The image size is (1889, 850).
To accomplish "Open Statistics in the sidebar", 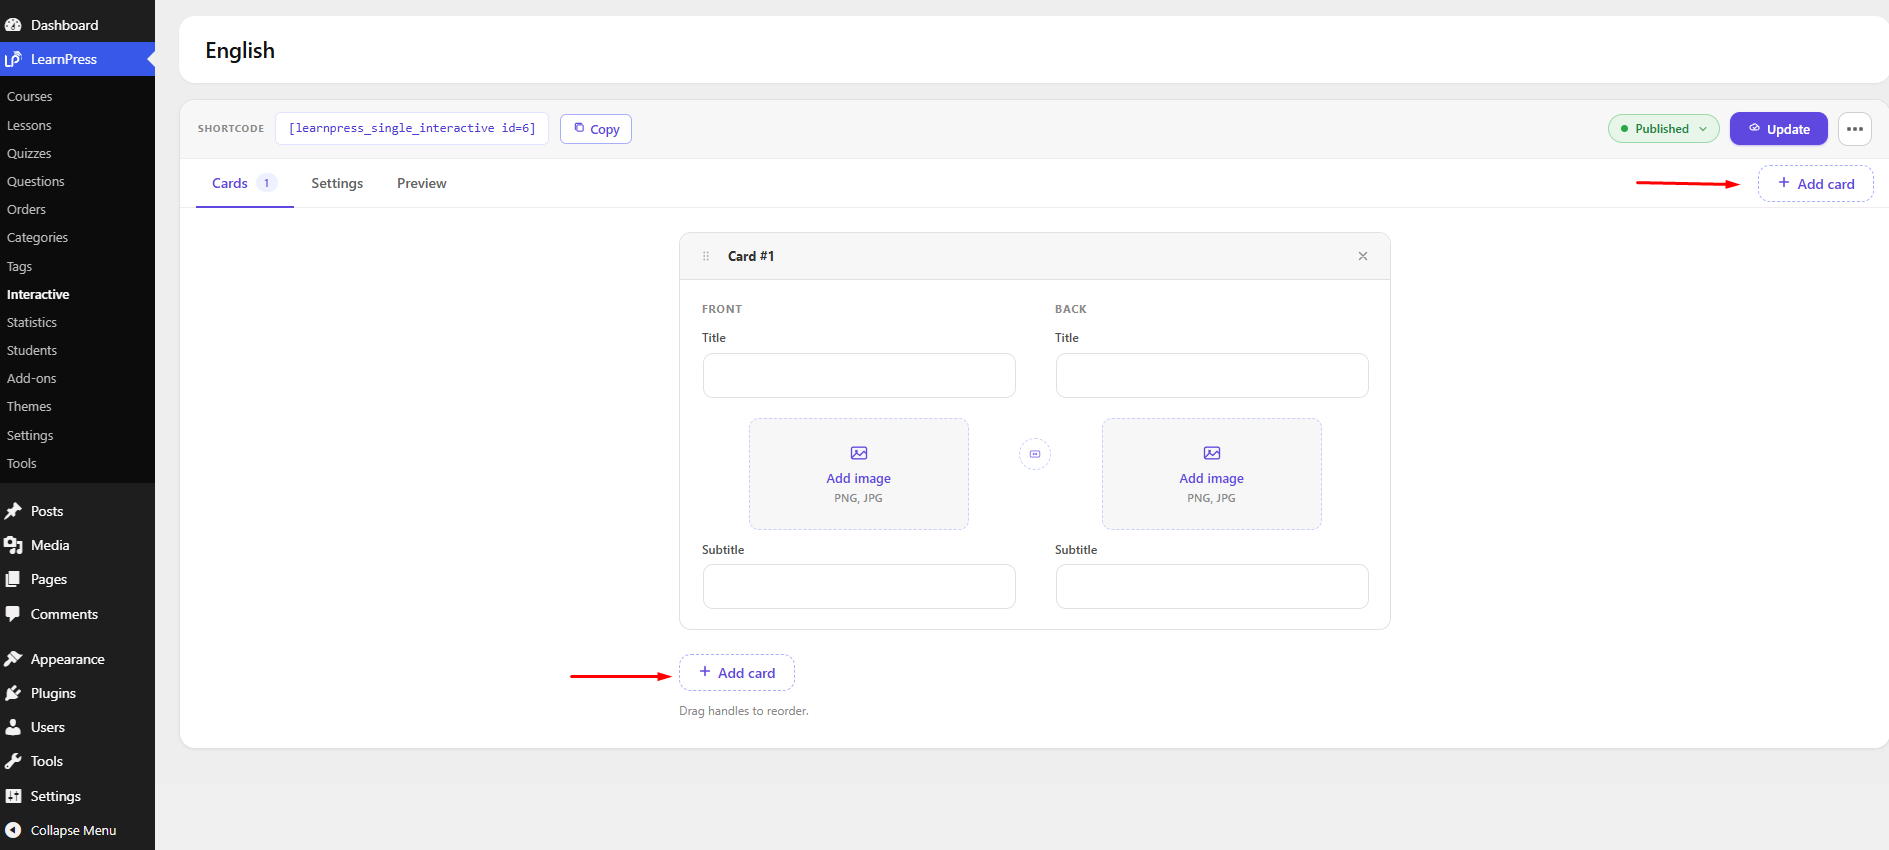I will 32,322.
